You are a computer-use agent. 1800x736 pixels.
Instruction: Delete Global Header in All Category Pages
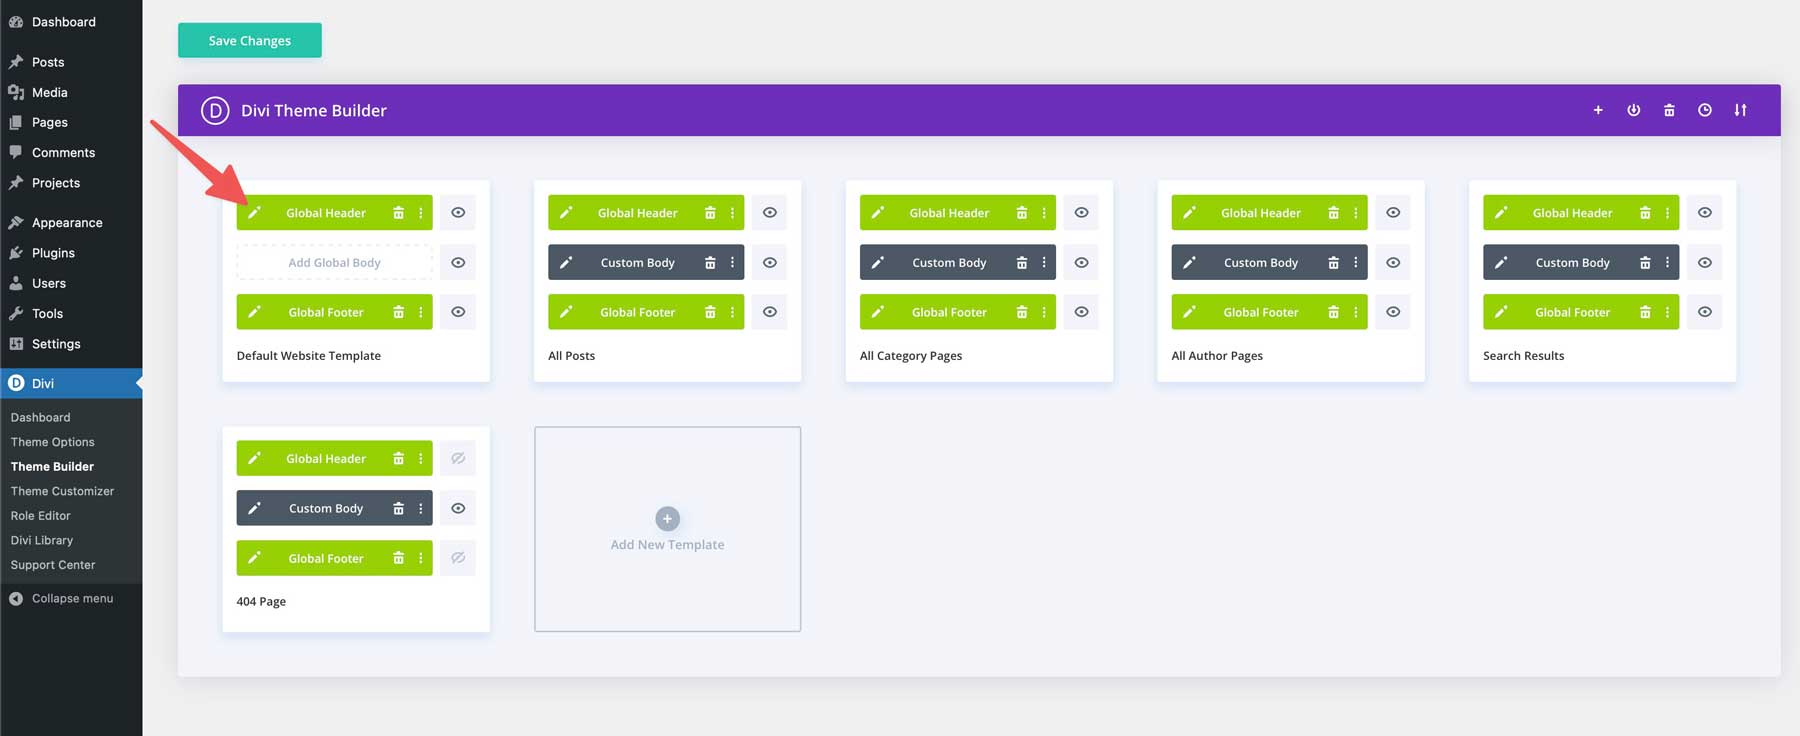pyautogui.click(x=1022, y=213)
